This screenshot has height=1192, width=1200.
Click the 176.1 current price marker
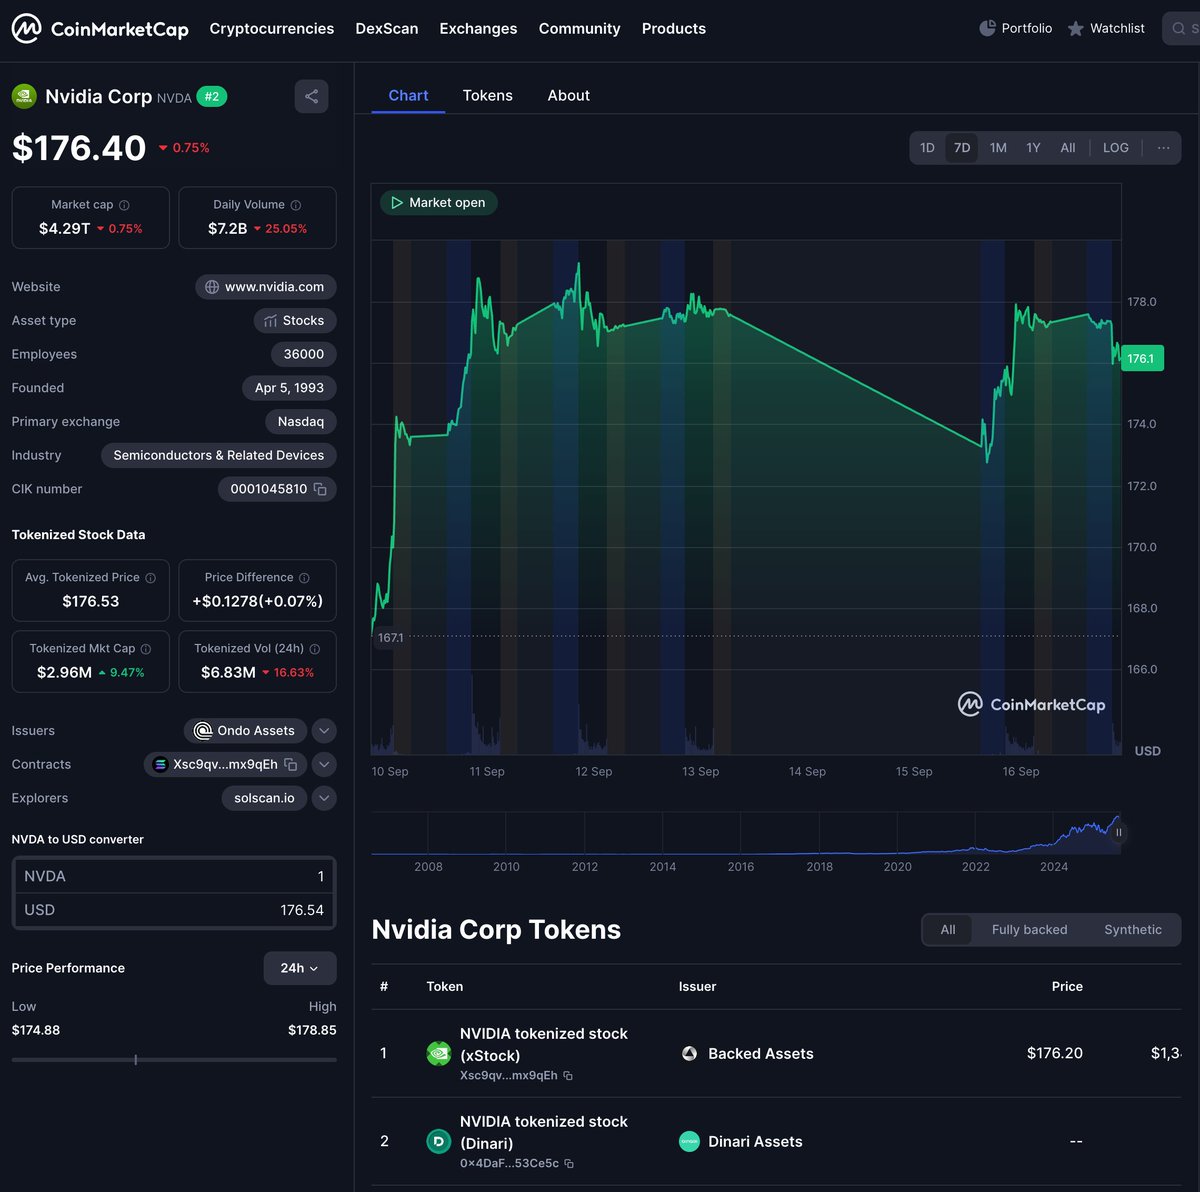coord(1142,358)
